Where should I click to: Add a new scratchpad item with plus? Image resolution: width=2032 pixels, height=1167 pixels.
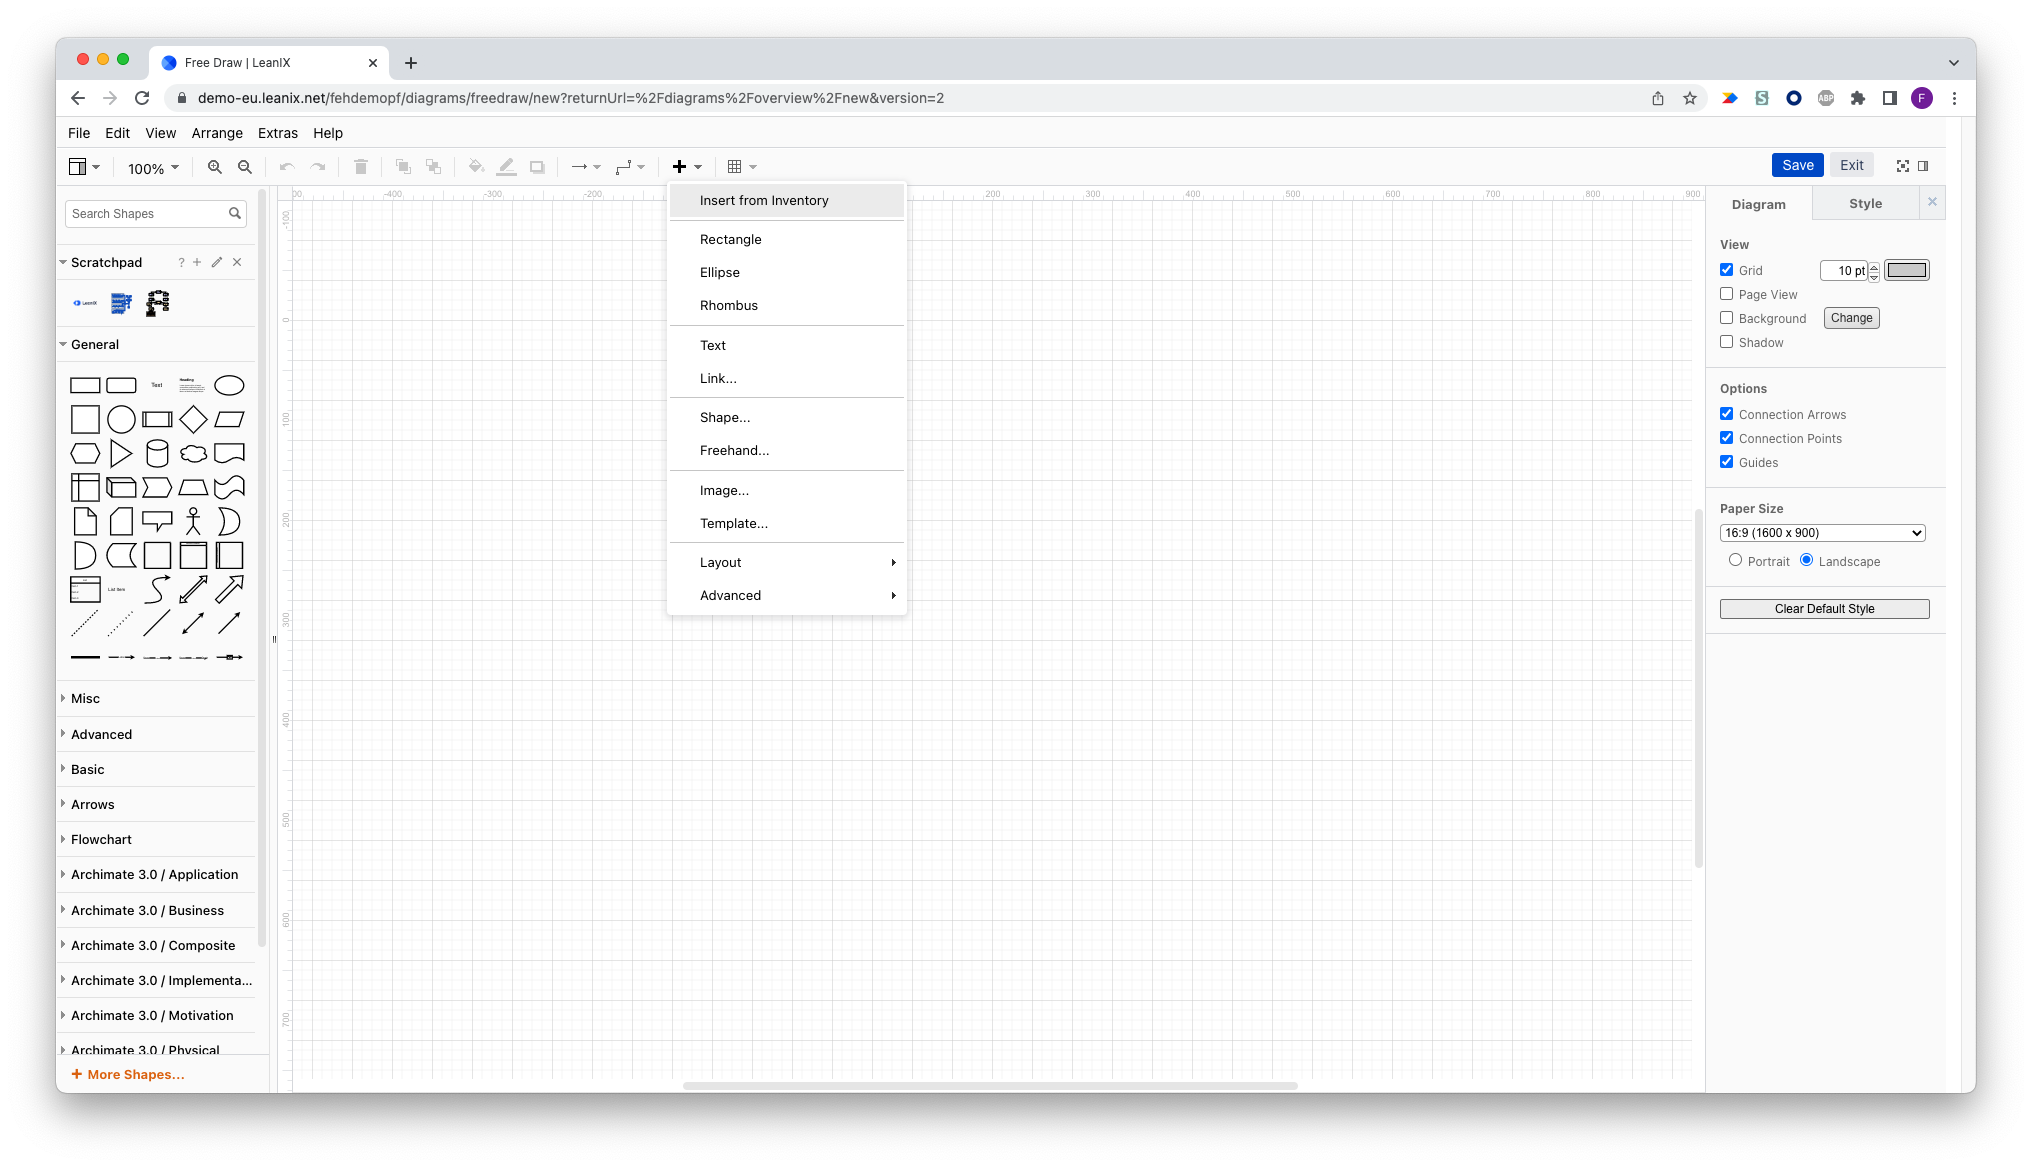pos(197,262)
